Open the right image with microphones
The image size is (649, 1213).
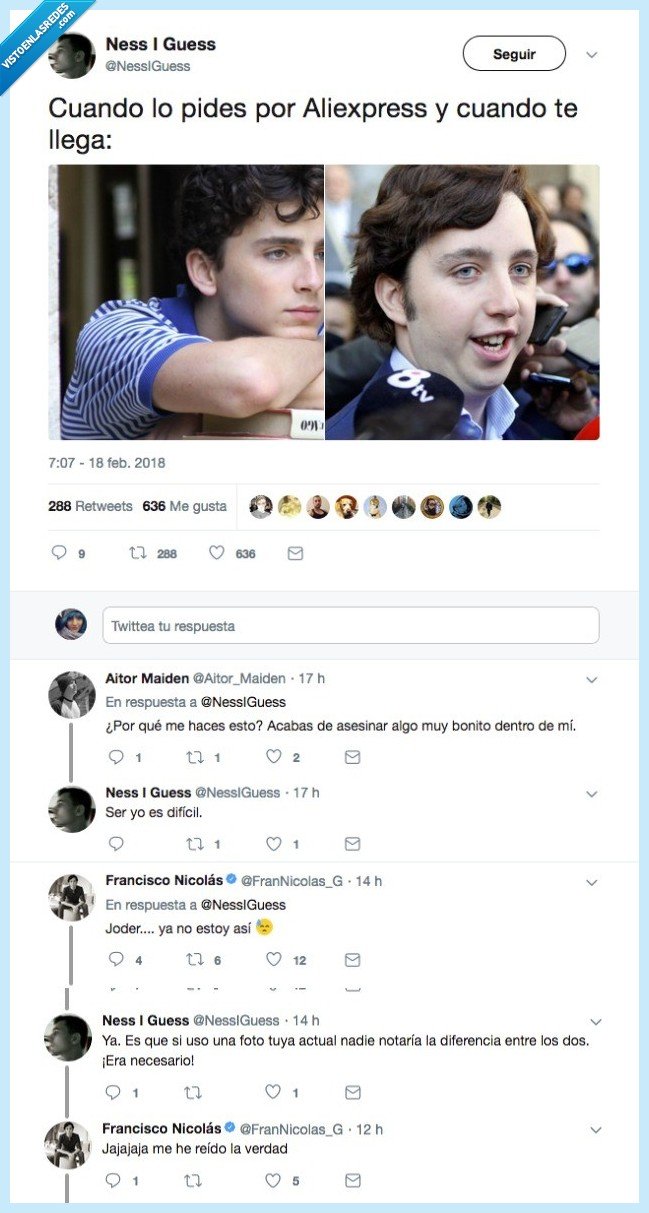pos(462,302)
